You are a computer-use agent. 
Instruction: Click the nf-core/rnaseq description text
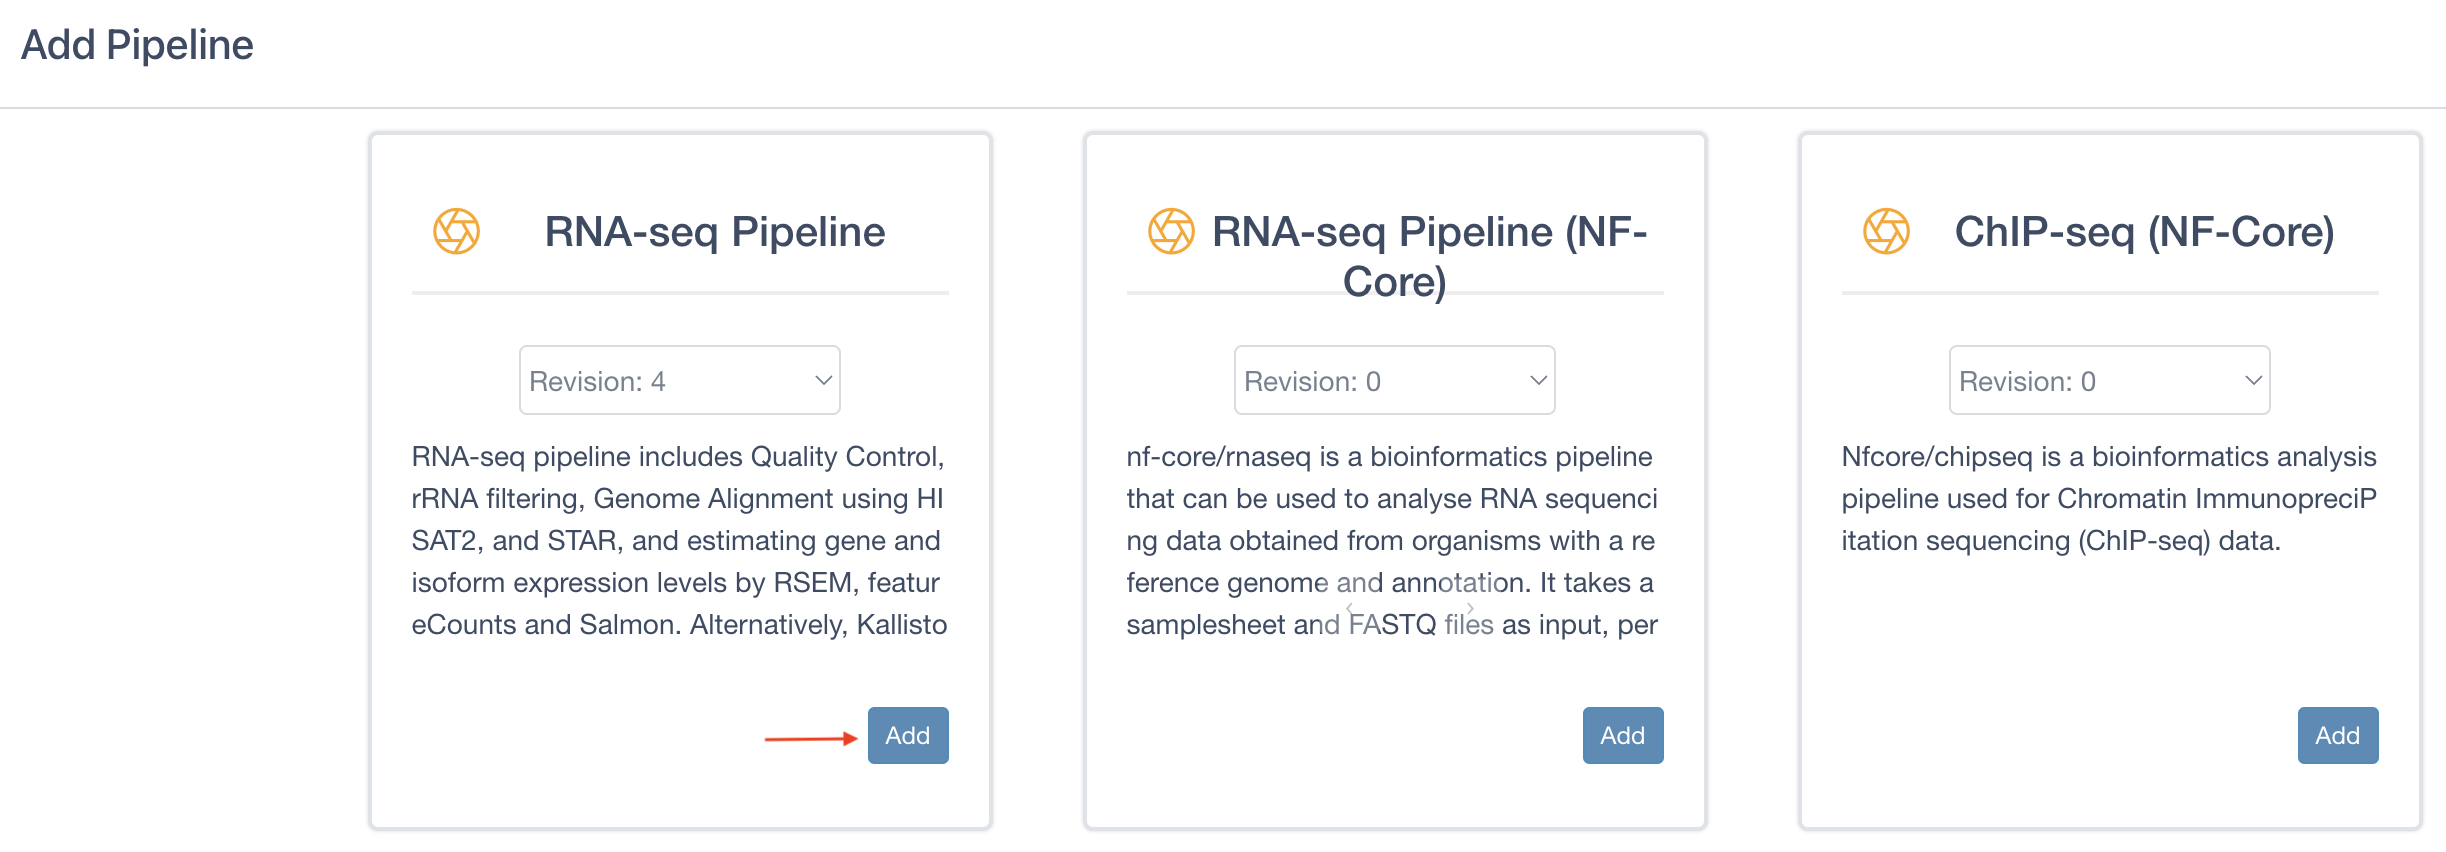click(x=1393, y=540)
